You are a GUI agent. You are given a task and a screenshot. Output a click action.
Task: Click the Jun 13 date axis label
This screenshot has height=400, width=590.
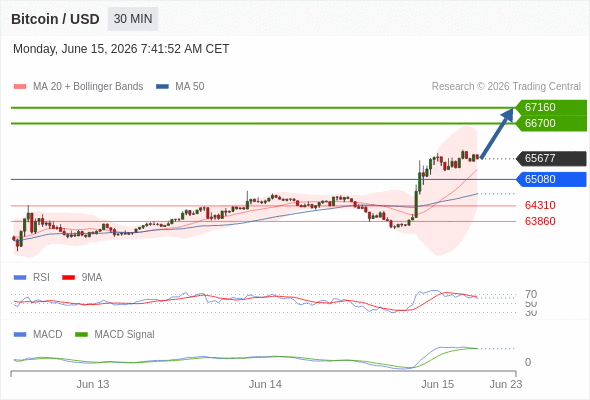(x=93, y=385)
